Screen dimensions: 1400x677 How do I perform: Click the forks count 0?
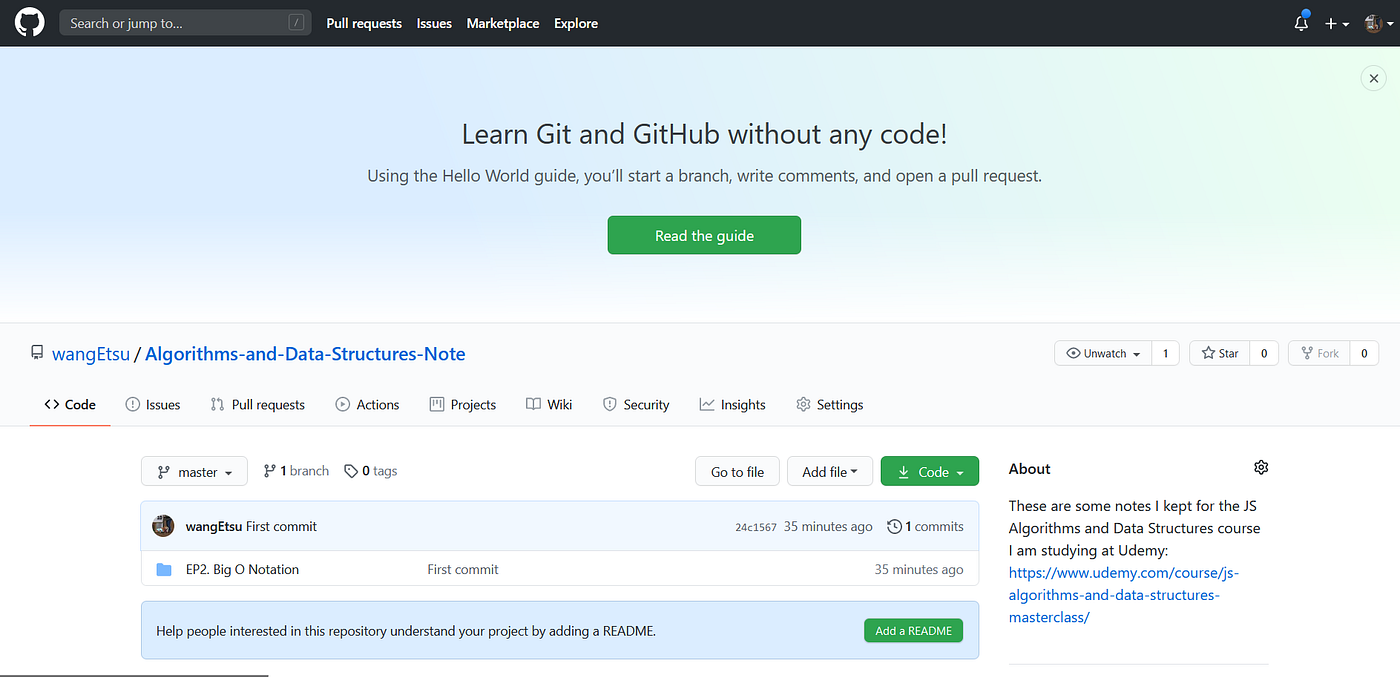click(1364, 353)
